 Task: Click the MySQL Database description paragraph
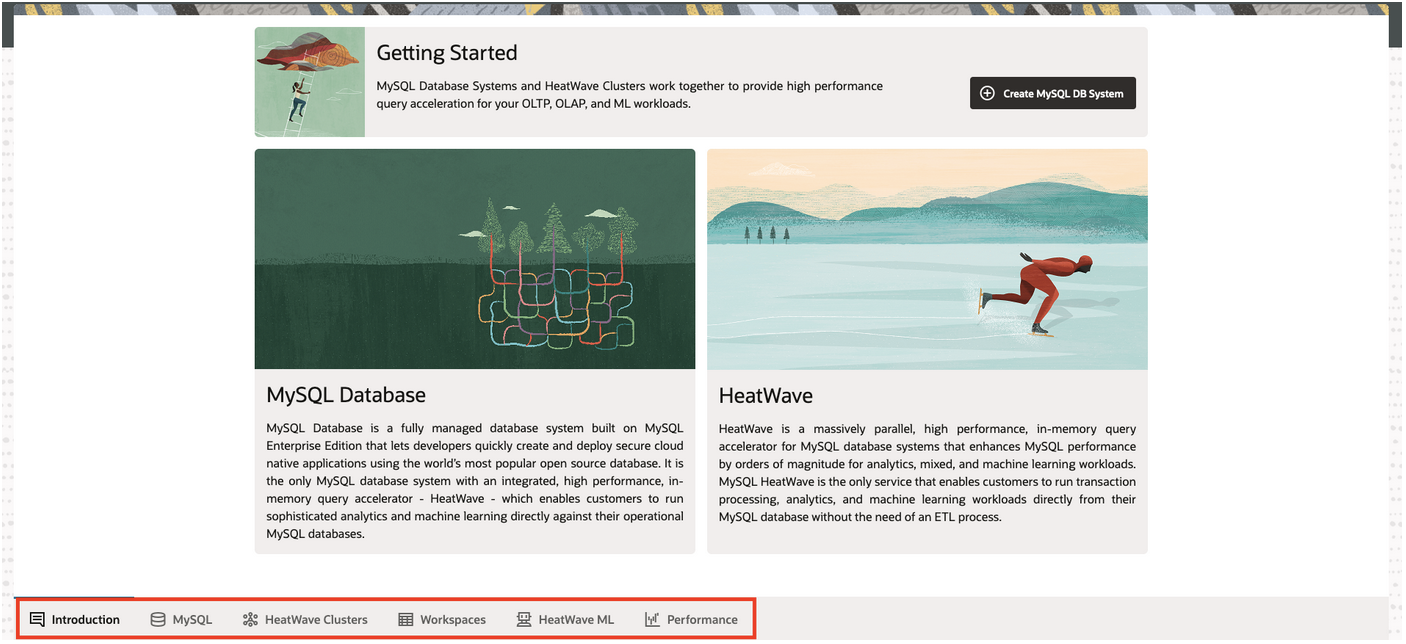475,481
